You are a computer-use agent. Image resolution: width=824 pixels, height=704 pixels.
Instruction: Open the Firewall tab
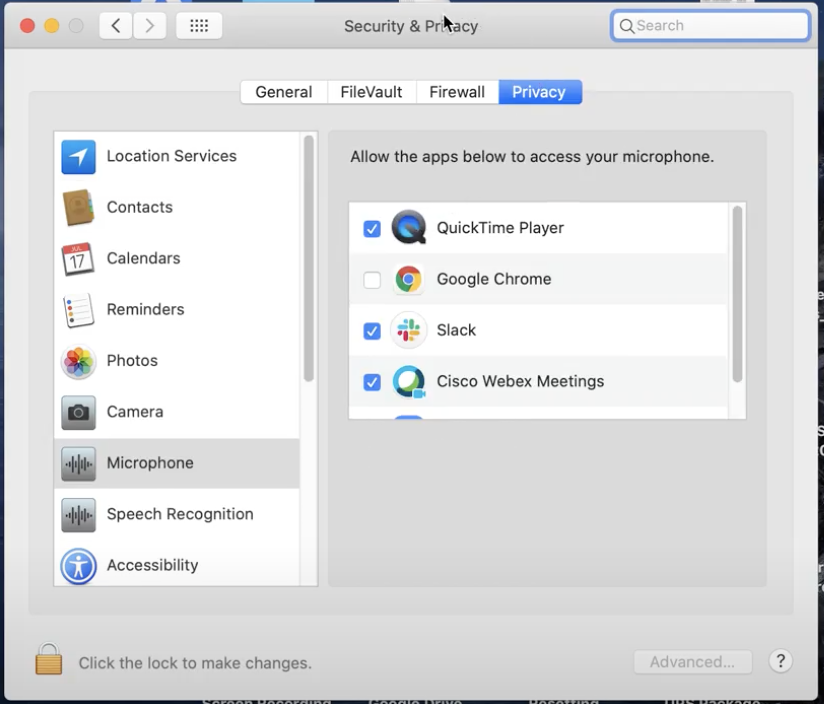click(457, 92)
